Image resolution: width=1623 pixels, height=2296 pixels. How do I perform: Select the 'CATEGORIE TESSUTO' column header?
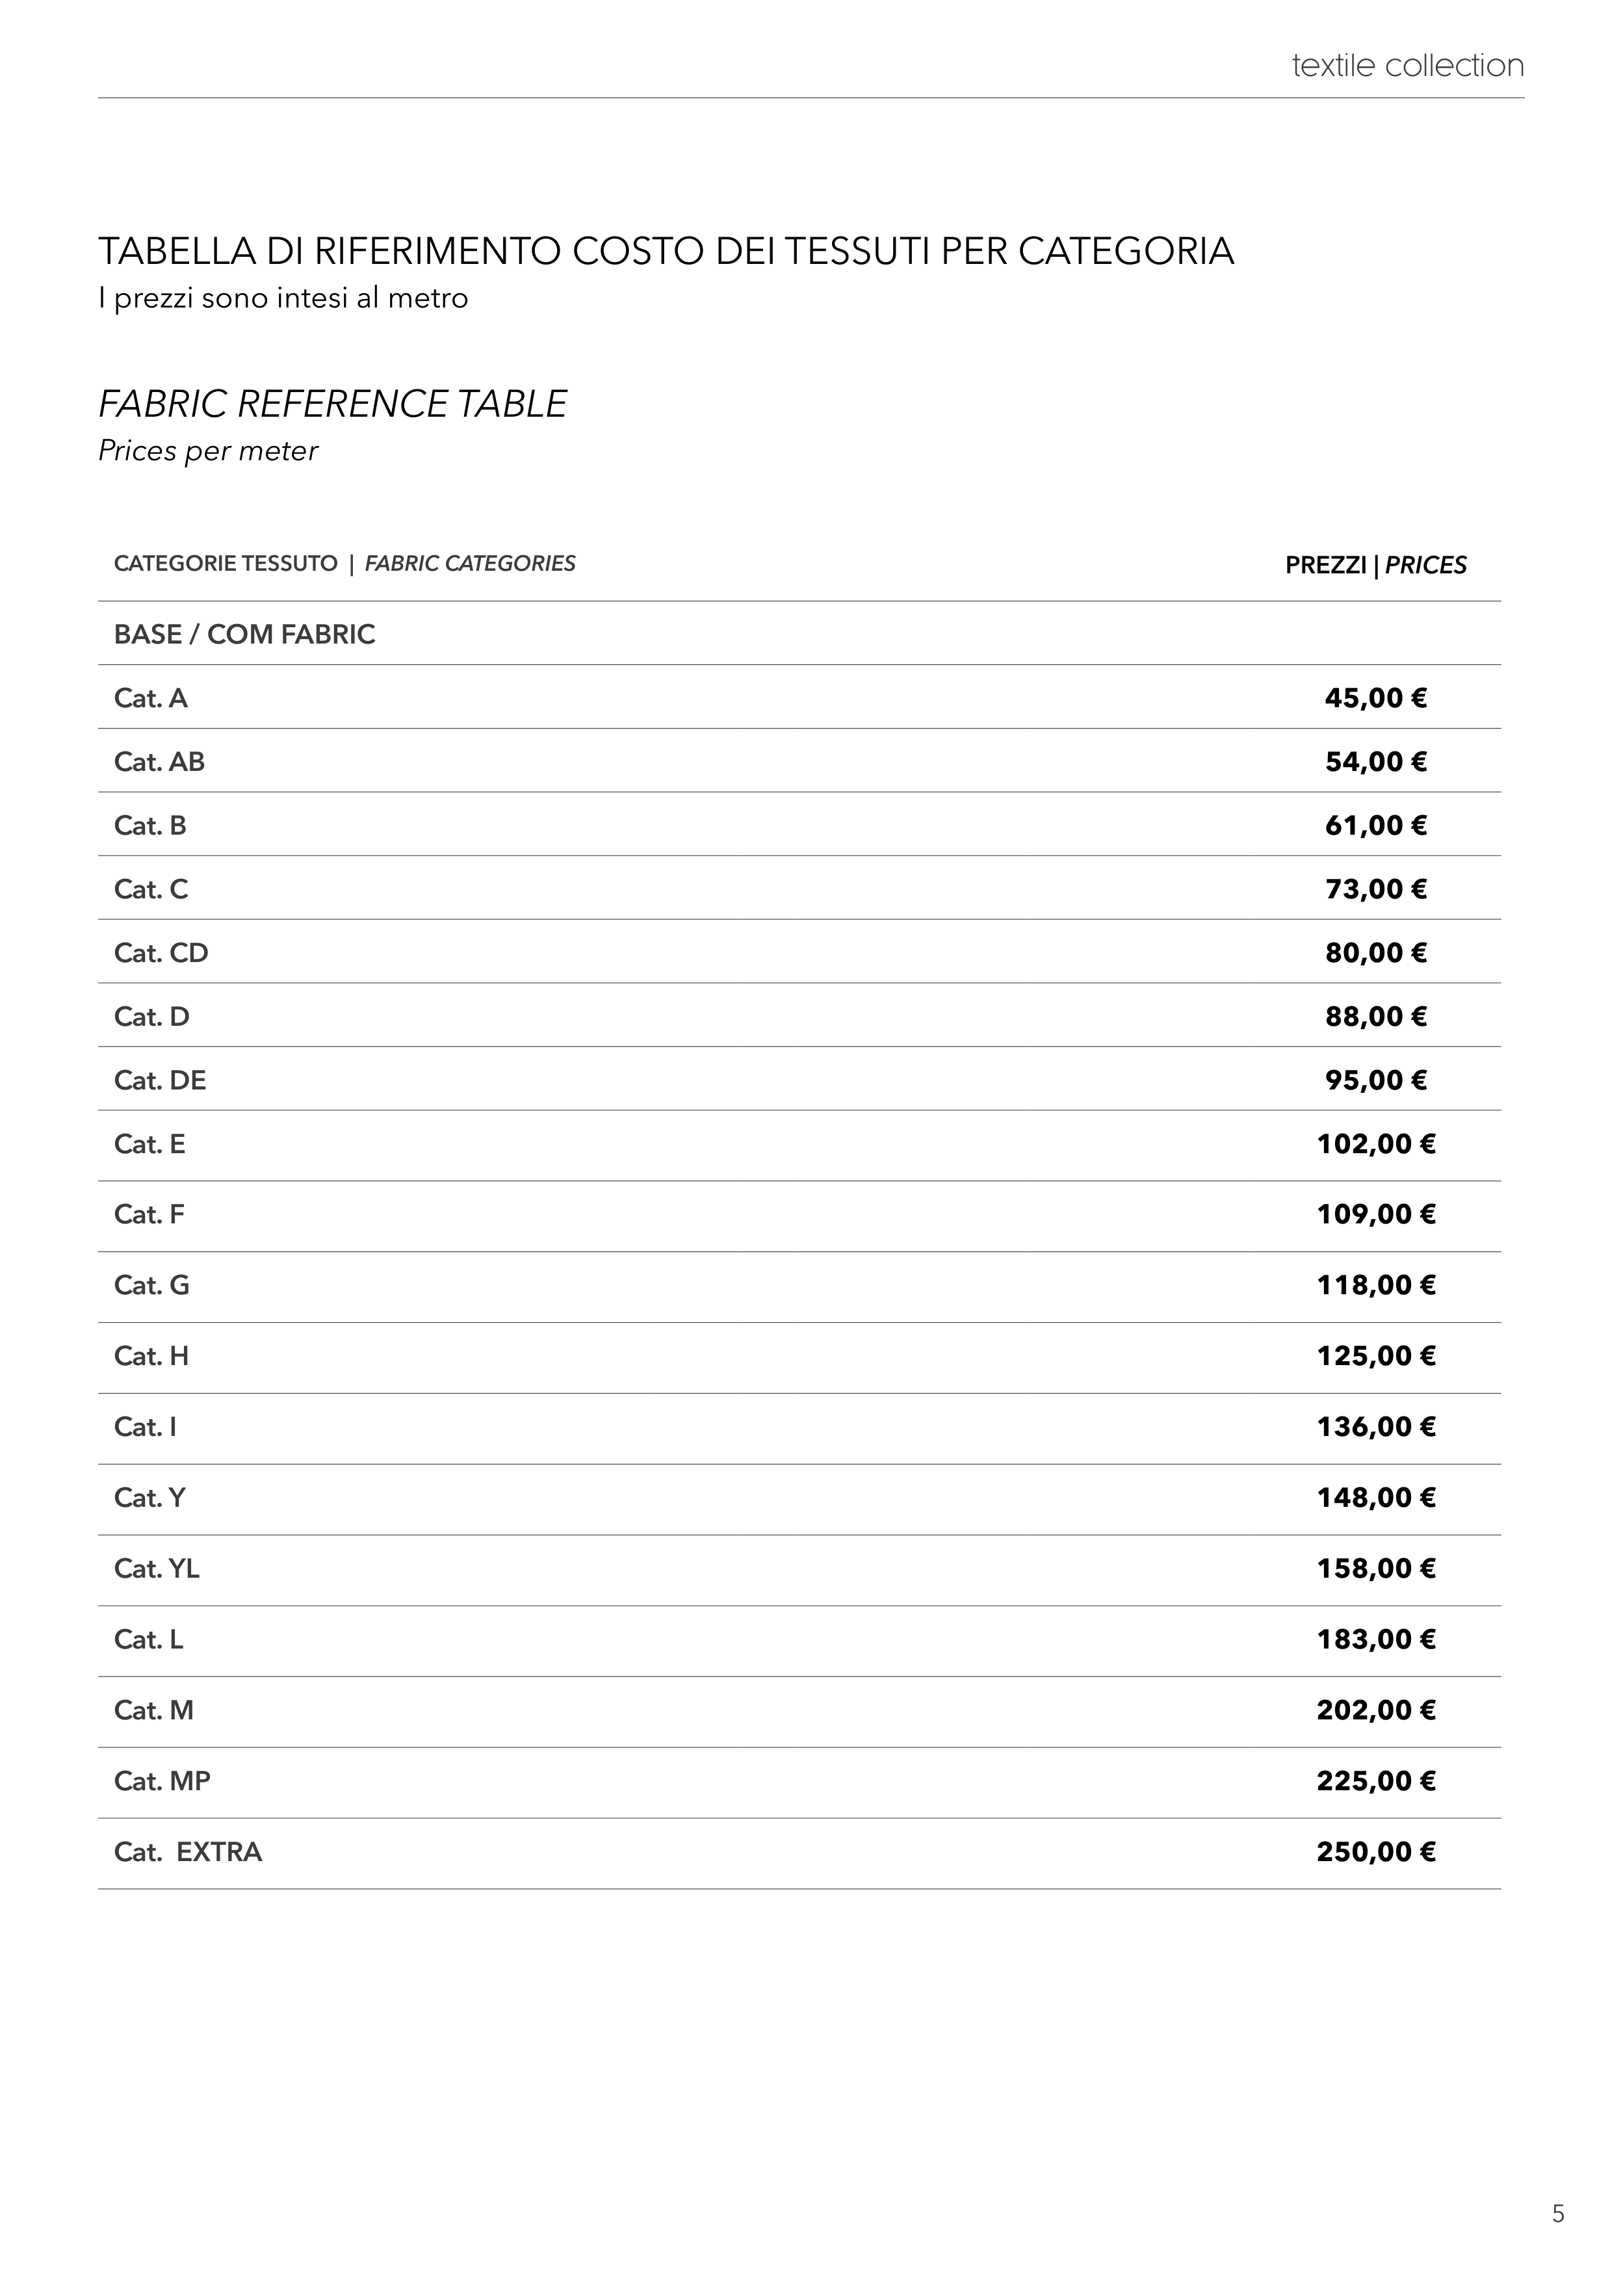[x=226, y=564]
